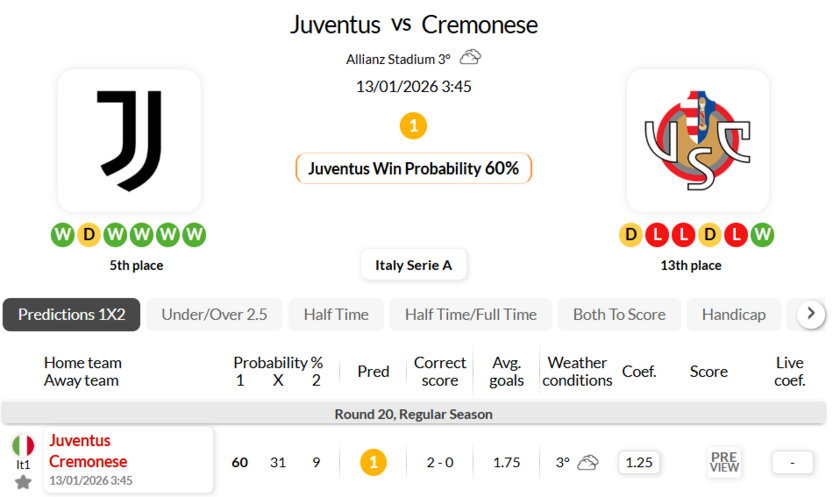Screen dimensions: 840x497
Task: Click the Italy flag icon
Action: click(x=23, y=445)
